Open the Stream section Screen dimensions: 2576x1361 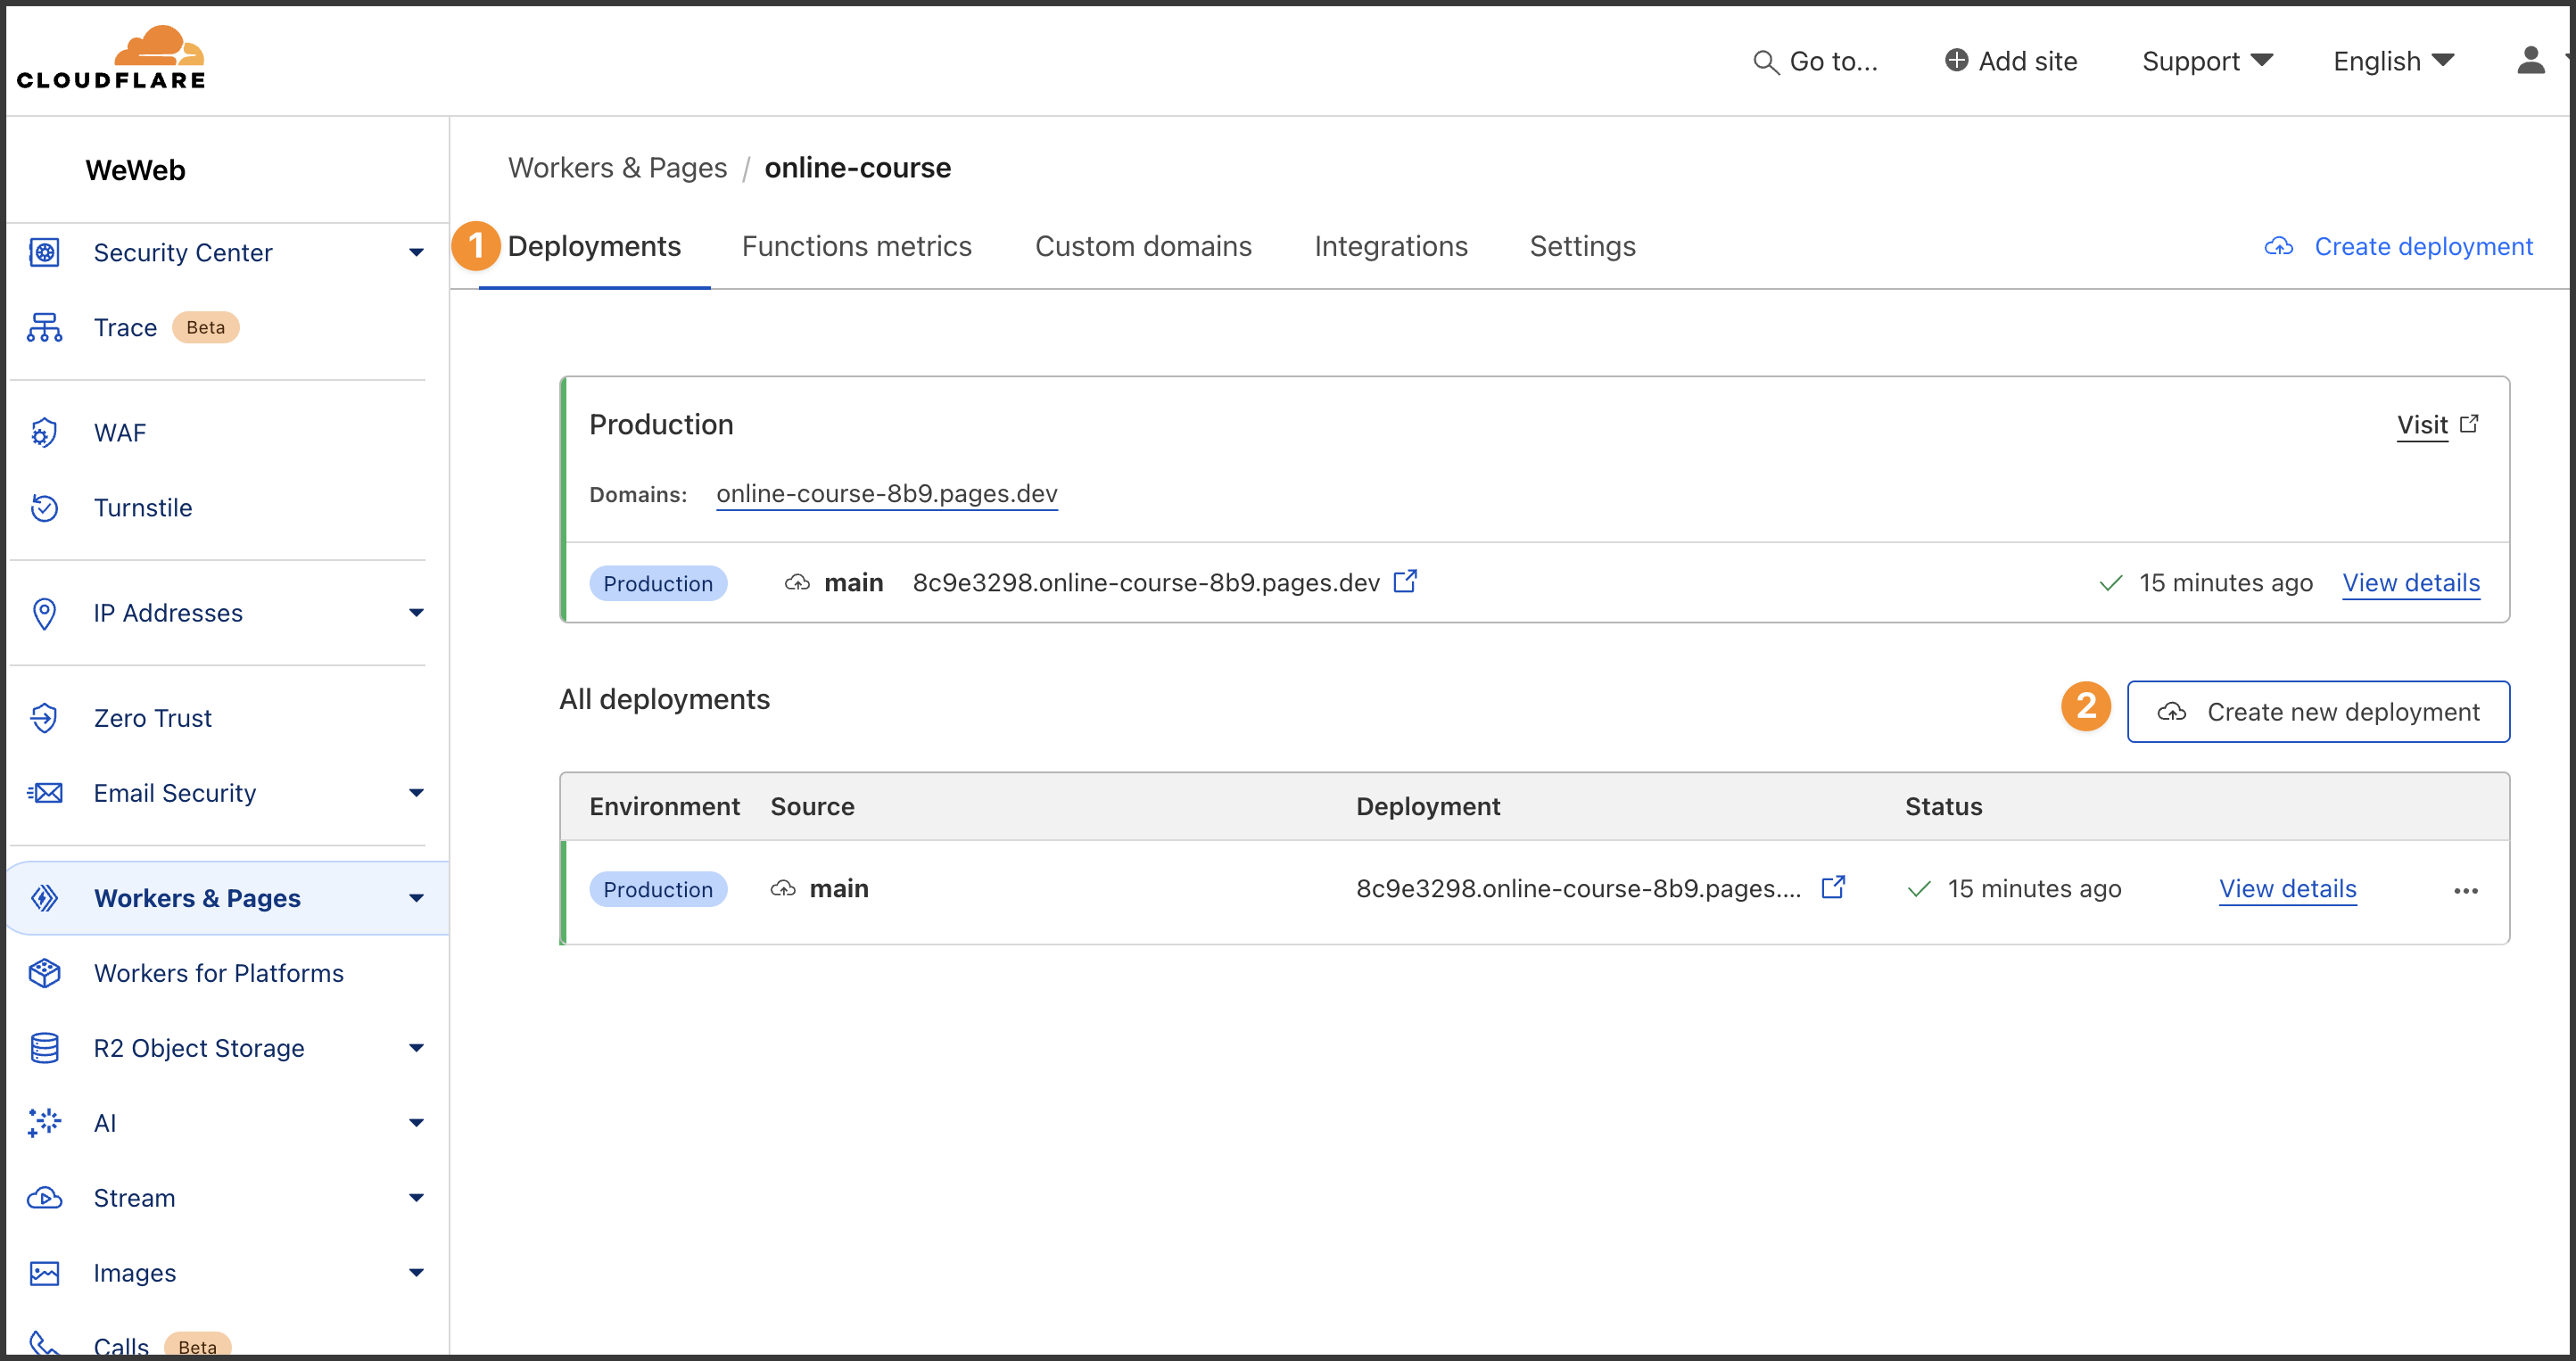[134, 1197]
